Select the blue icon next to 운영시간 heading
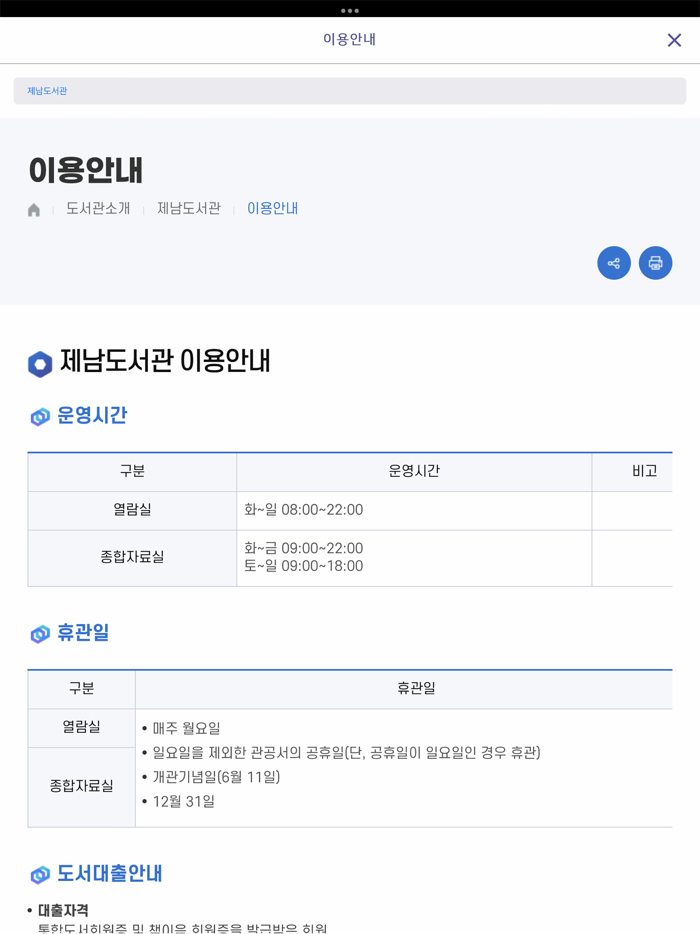 click(39, 416)
